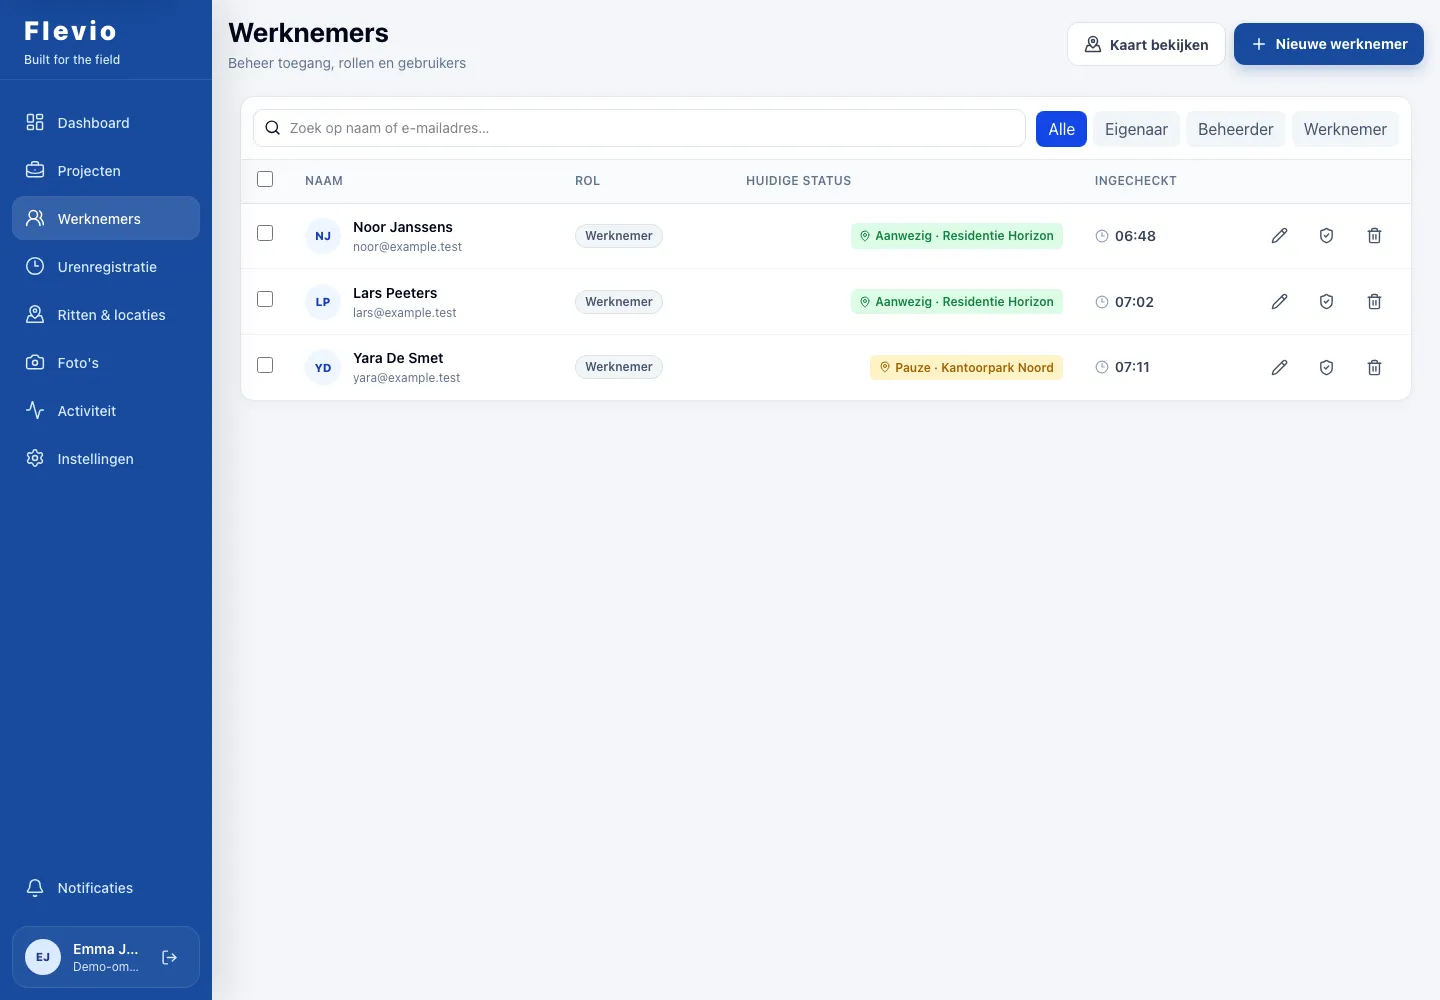1440x1000 pixels.
Task: Click the Kaart bekijken button
Action: tap(1146, 44)
